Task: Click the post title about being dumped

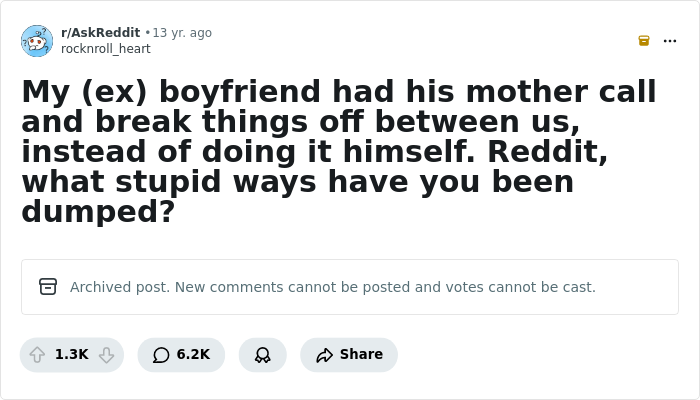Action: click(x=340, y=151)
